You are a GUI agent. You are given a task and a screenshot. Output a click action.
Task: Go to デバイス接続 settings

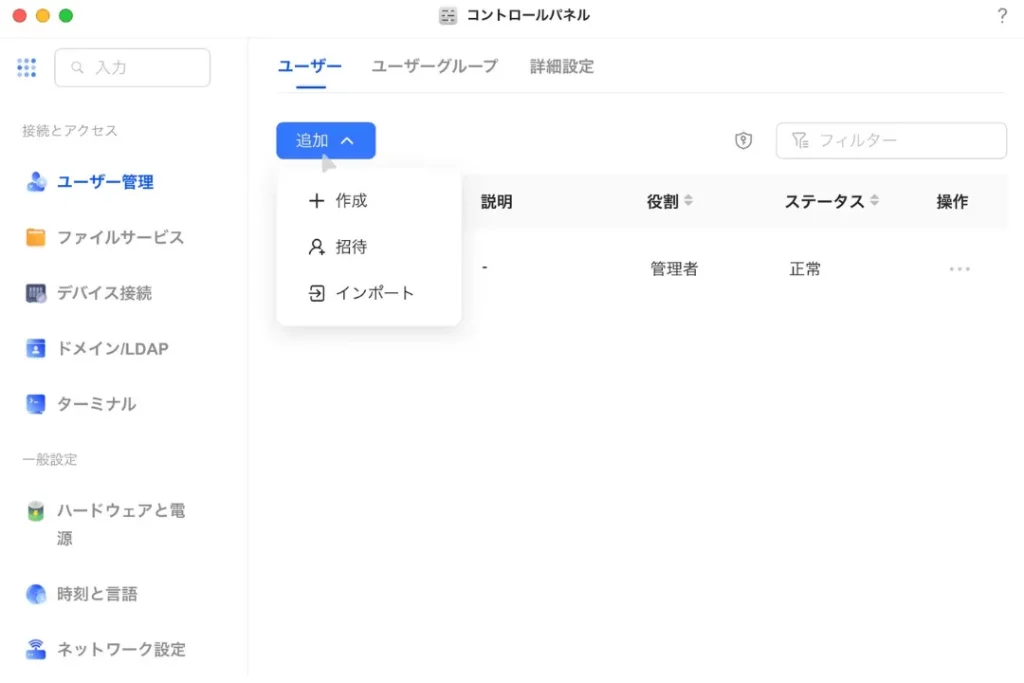pos(104,293)
